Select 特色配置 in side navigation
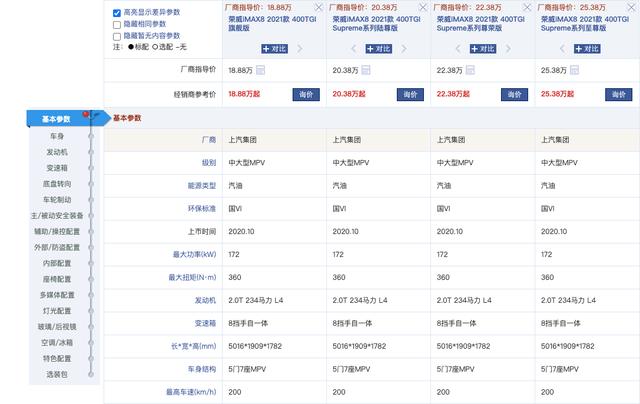The image size is (640, 404). click(57, 359)
